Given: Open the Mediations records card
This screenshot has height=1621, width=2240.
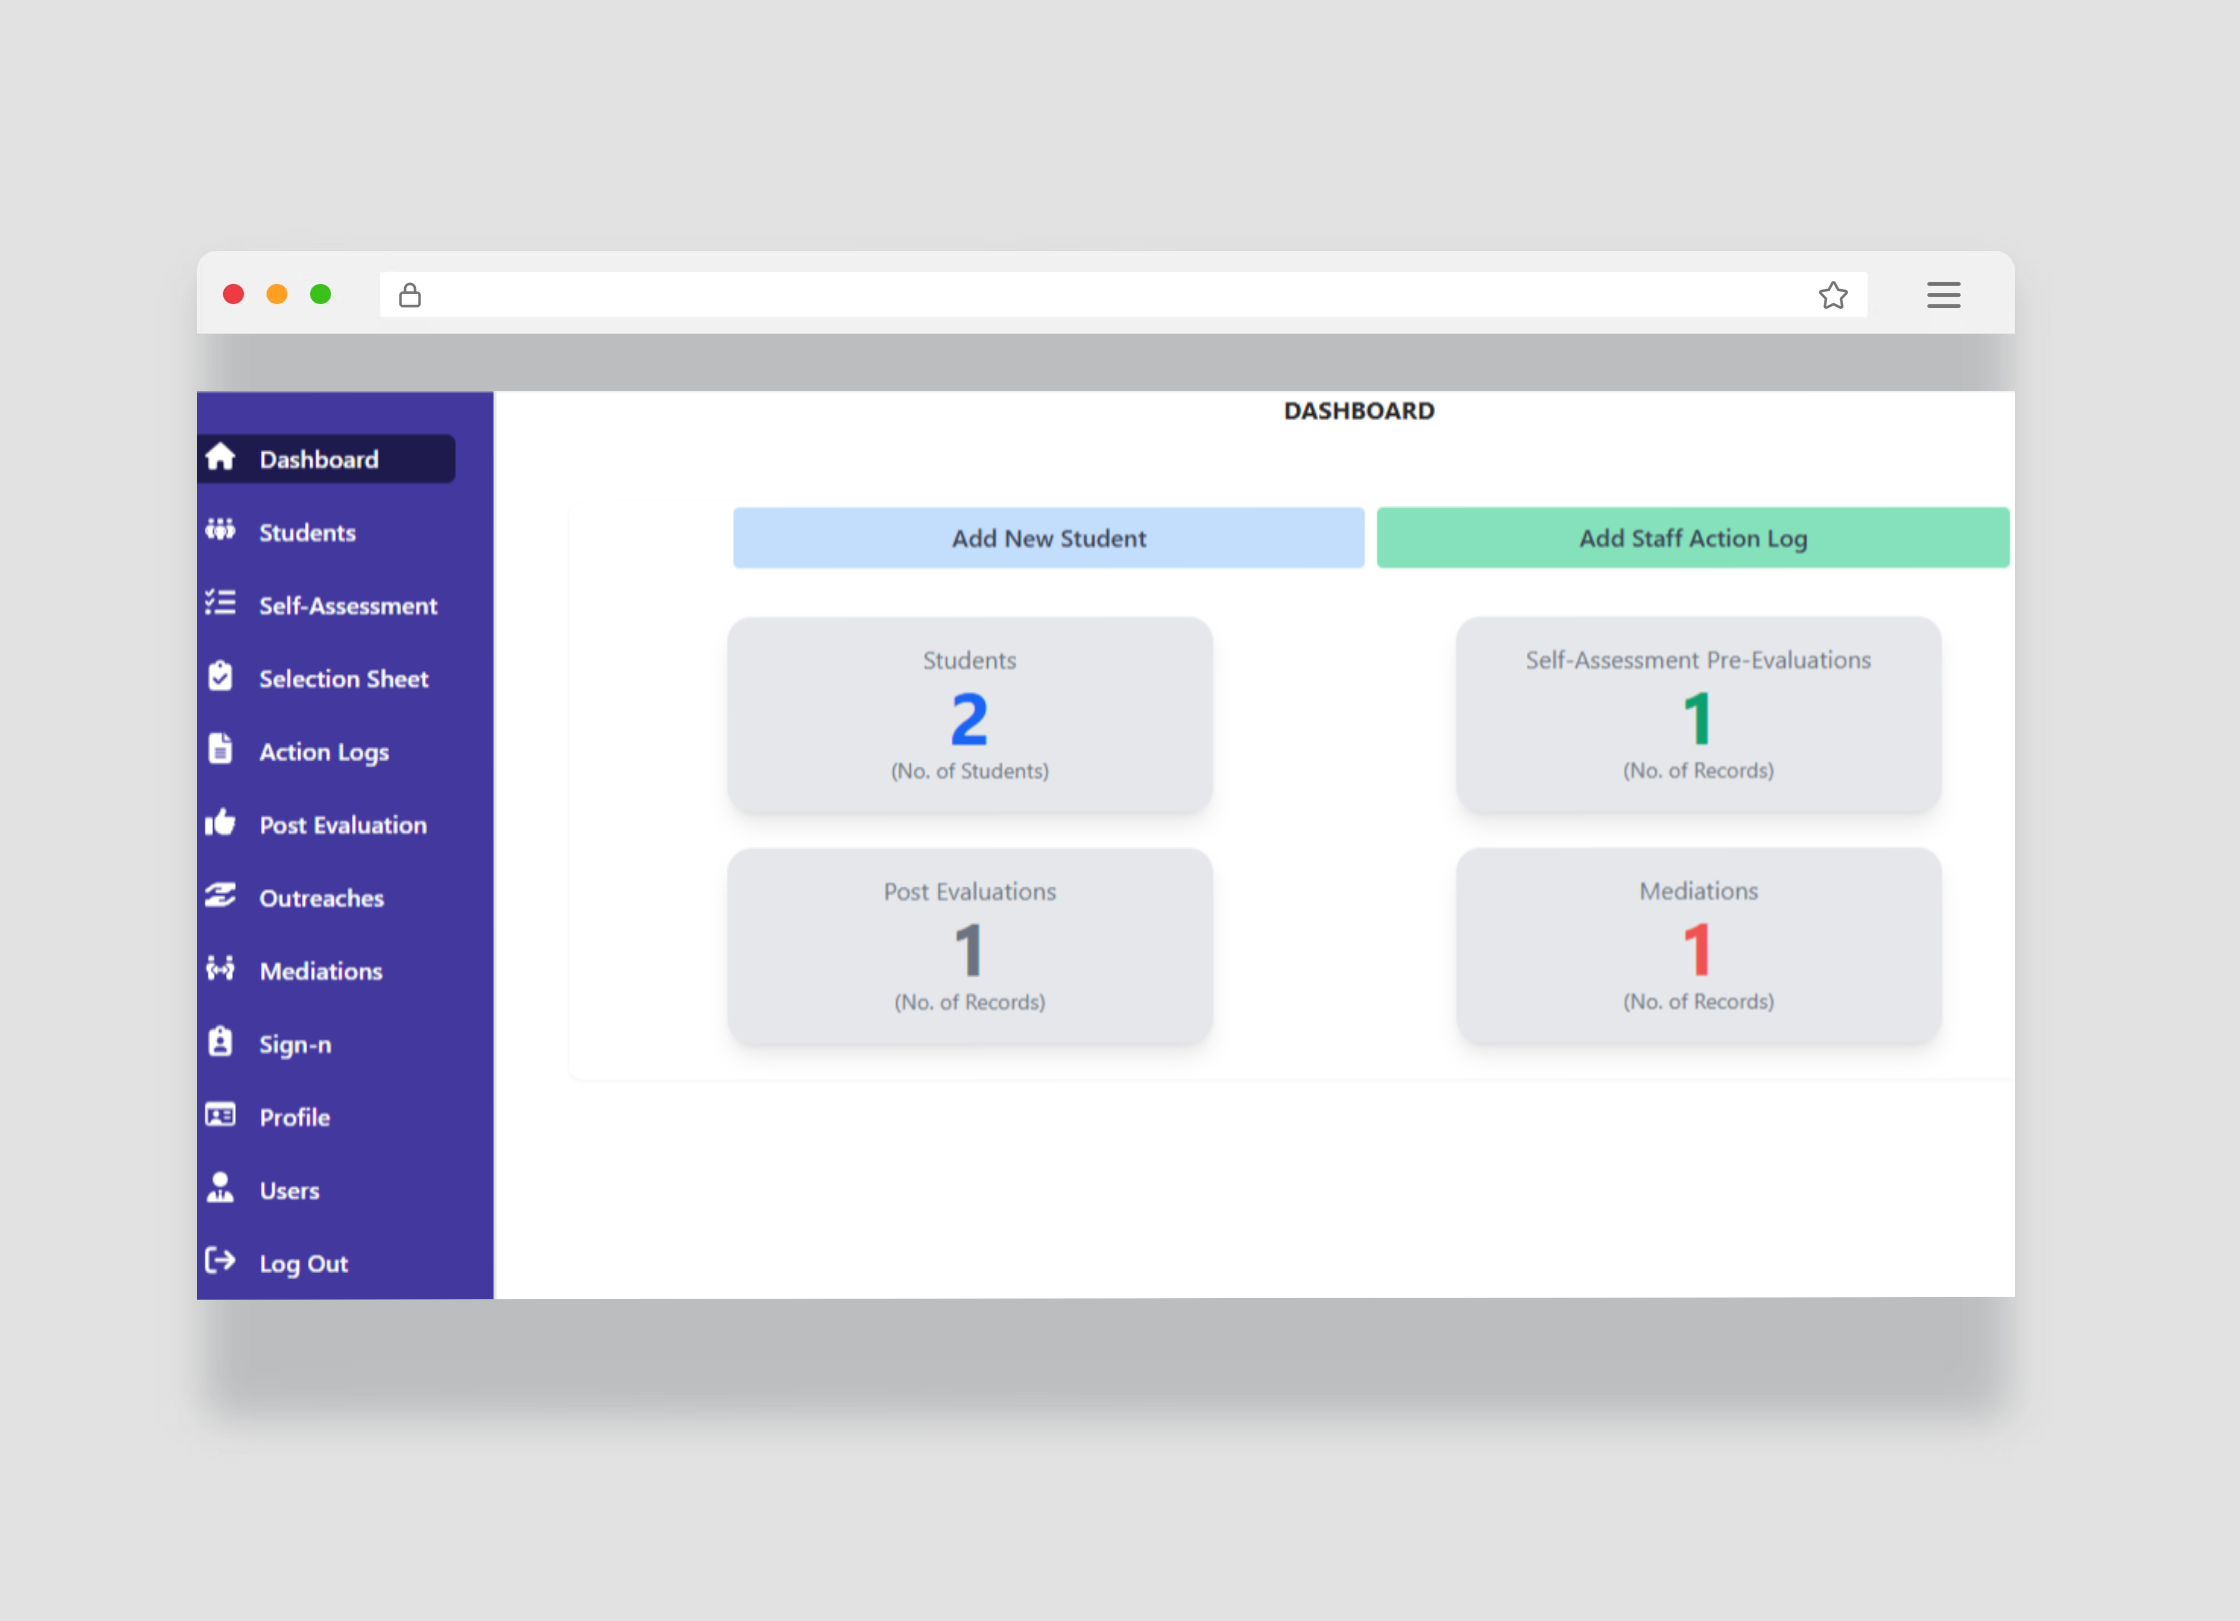Looking at the screenshot, I should click(1697, 946).
